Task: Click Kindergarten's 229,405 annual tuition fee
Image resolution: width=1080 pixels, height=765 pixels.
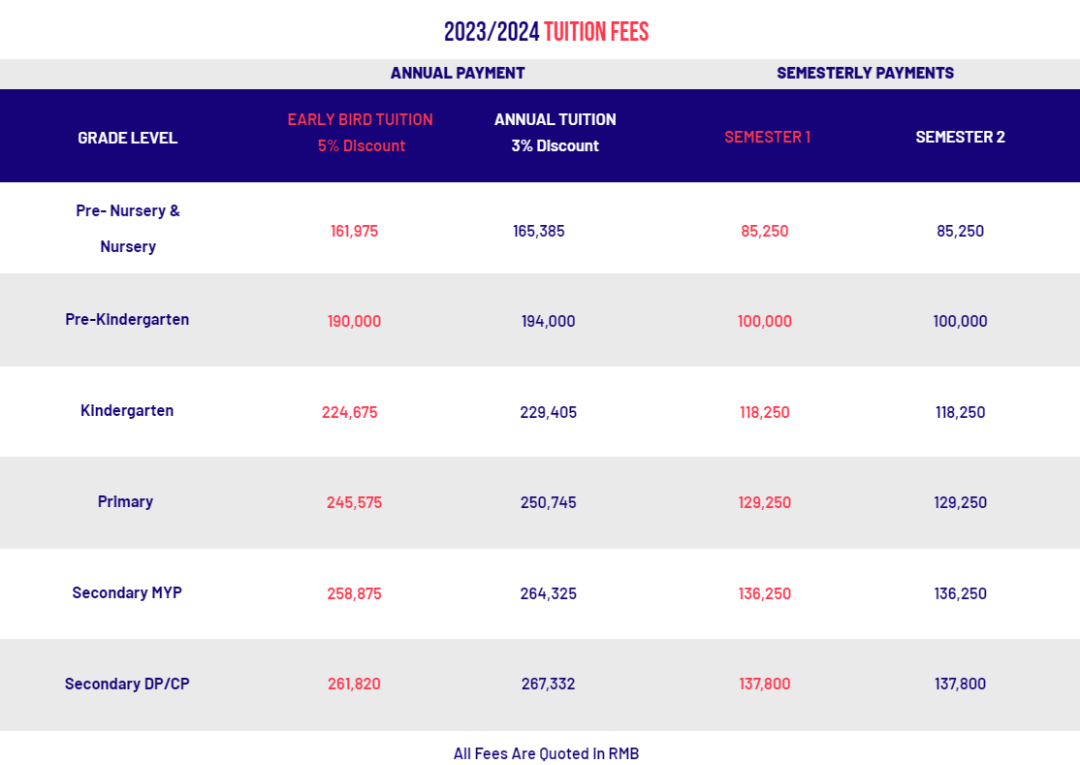Action: tap(548, 412)
